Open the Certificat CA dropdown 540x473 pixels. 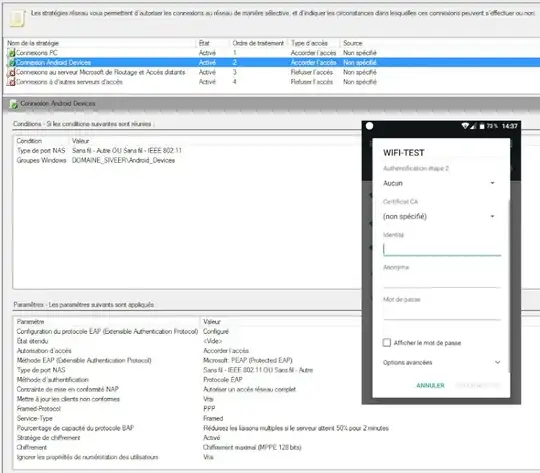pos(439,216)
